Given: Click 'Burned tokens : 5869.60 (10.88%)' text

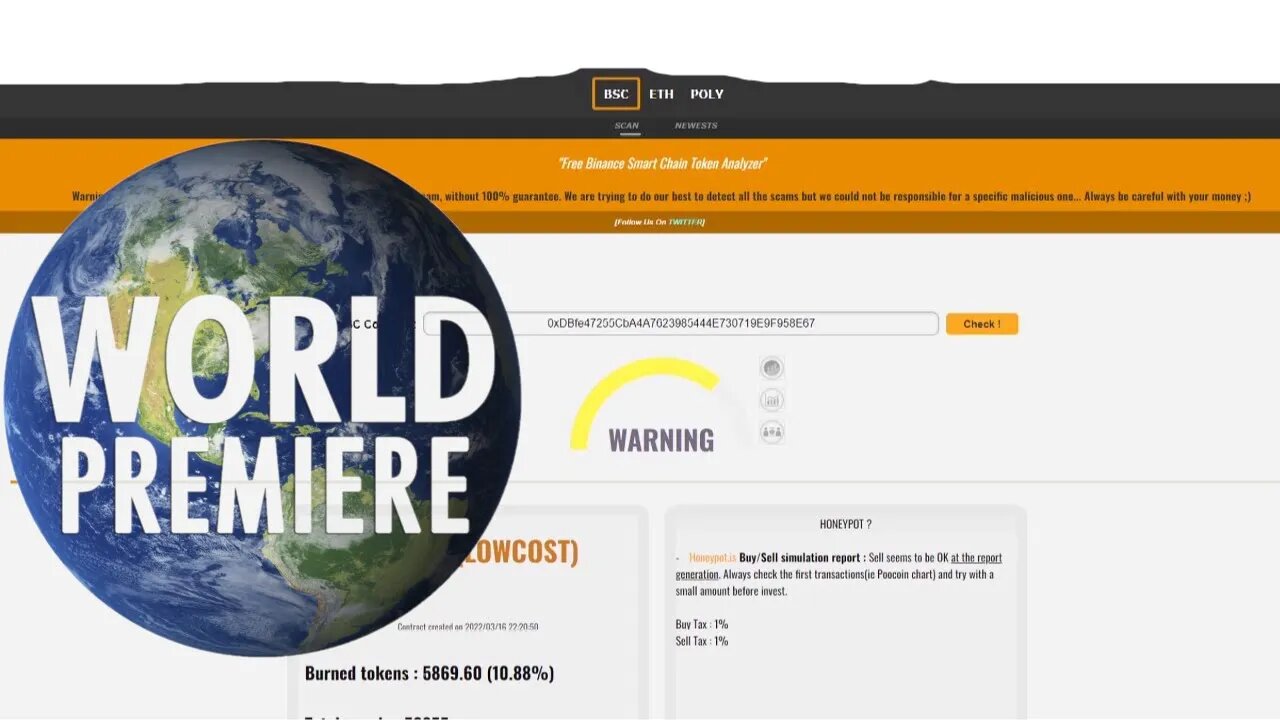Looking at the screenshot, I should click(x=430, y=673).
